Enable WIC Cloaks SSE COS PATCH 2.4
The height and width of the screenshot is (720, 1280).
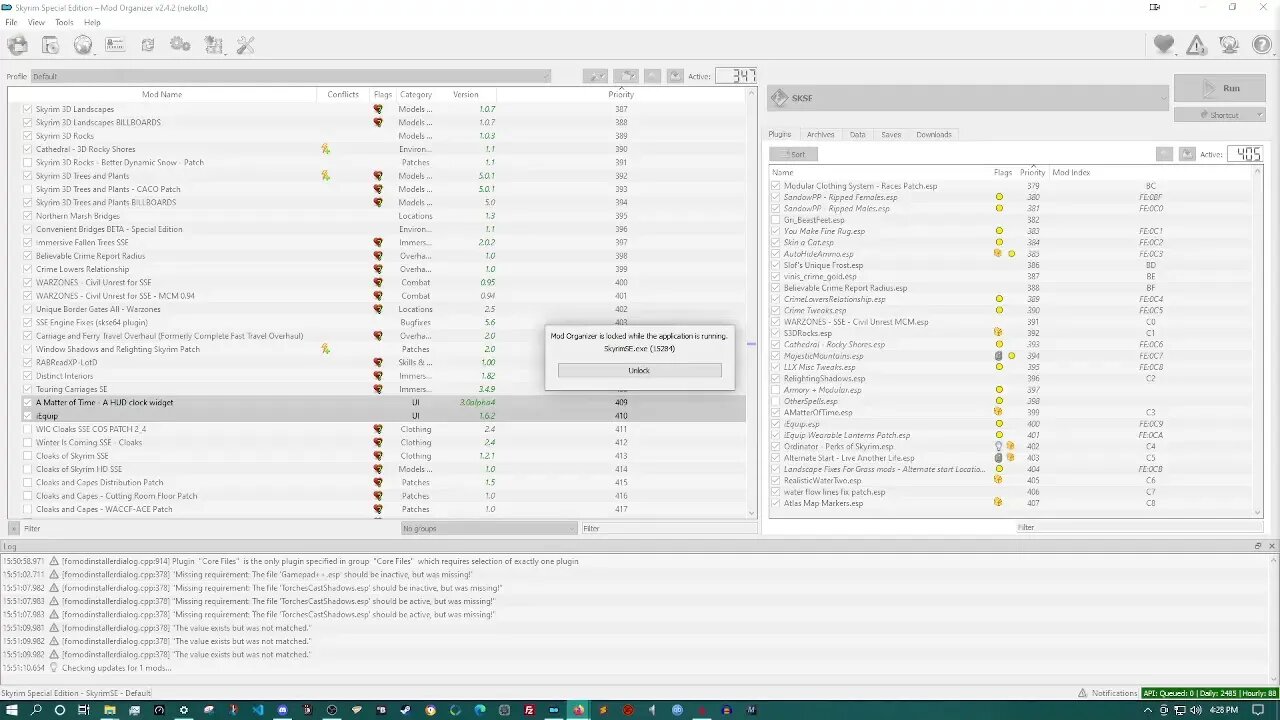[28, 429]
